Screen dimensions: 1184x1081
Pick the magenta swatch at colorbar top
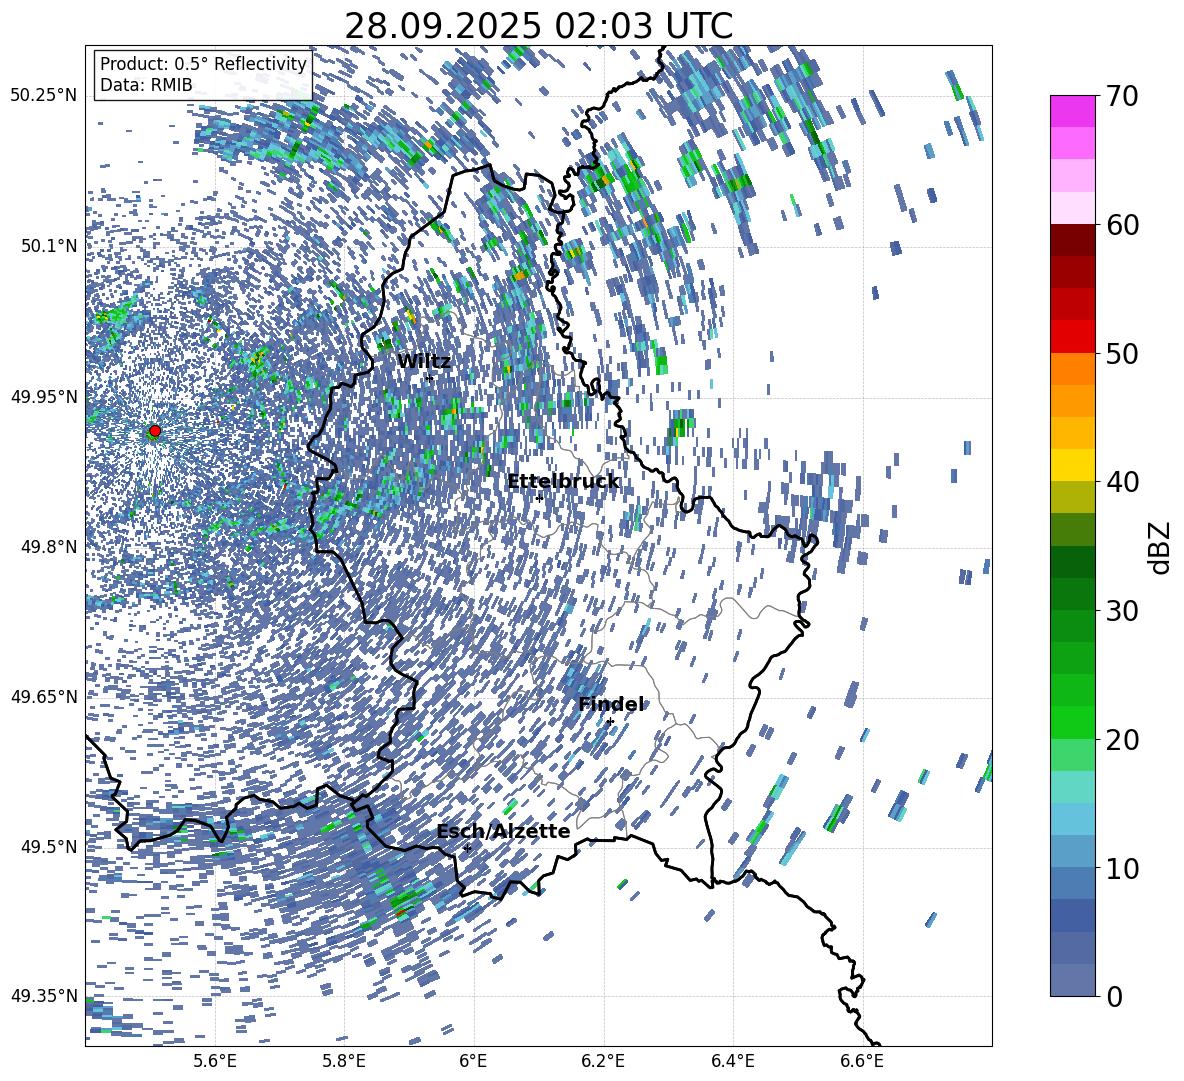click(1072, 112)
